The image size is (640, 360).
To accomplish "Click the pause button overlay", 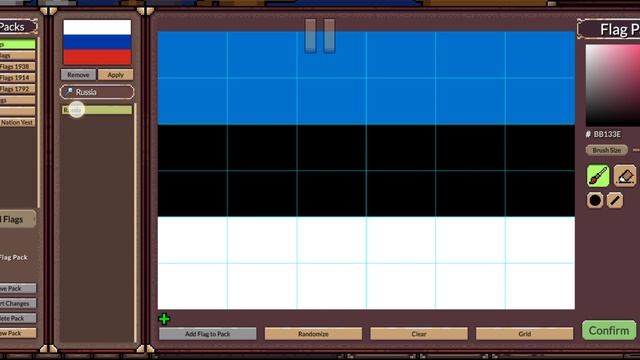I will pos(320,36).
